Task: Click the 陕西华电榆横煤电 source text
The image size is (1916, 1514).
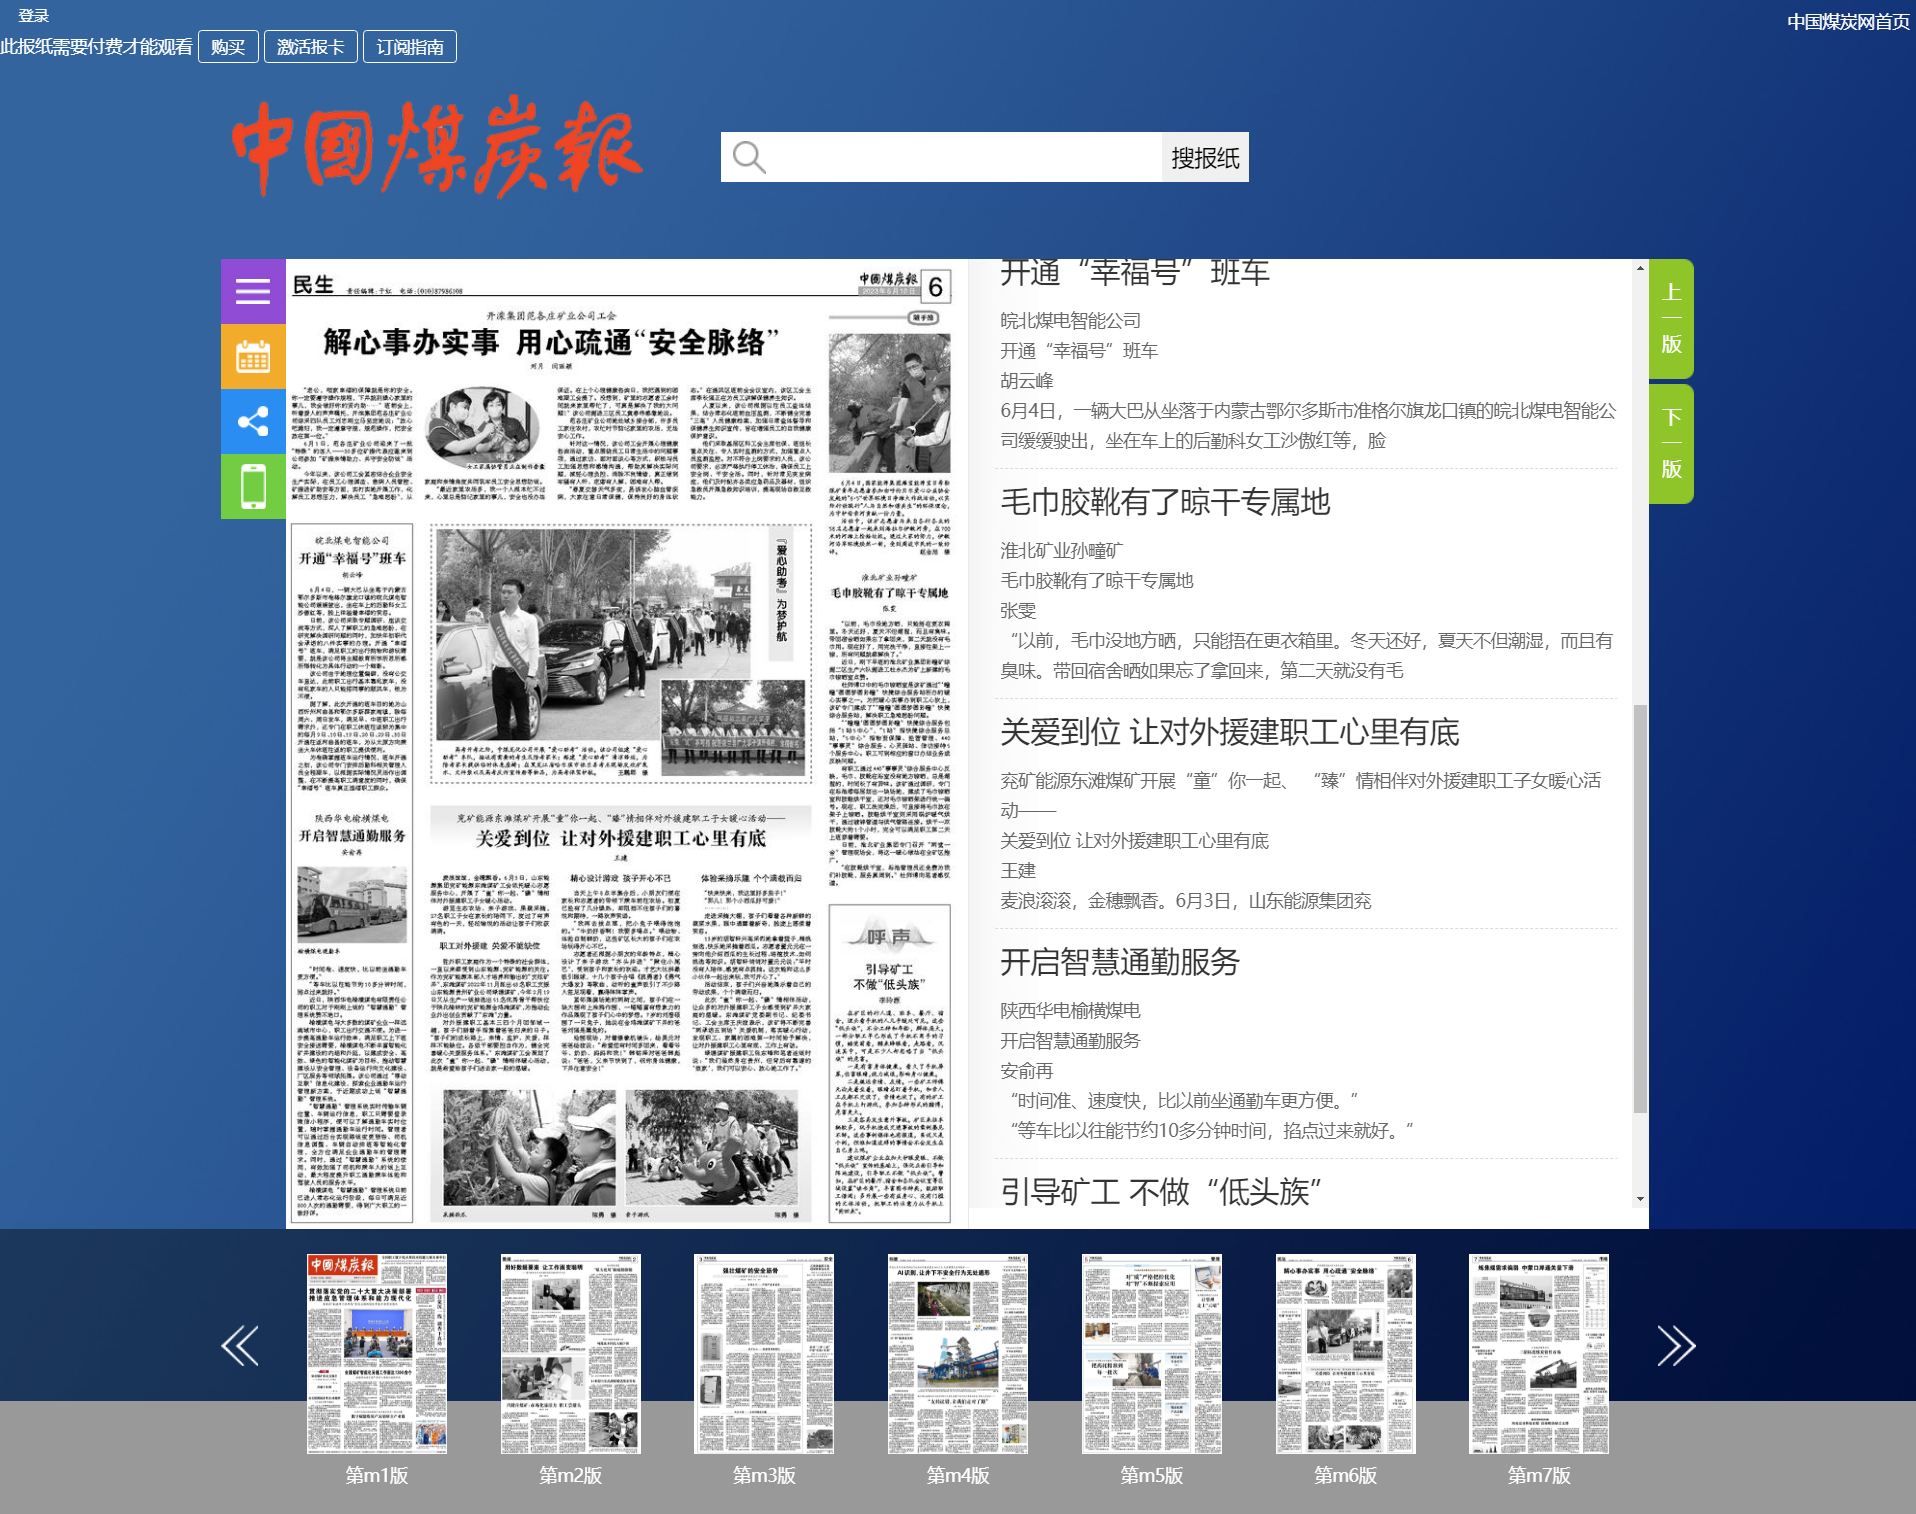Action: (x=1070, y=1011)
